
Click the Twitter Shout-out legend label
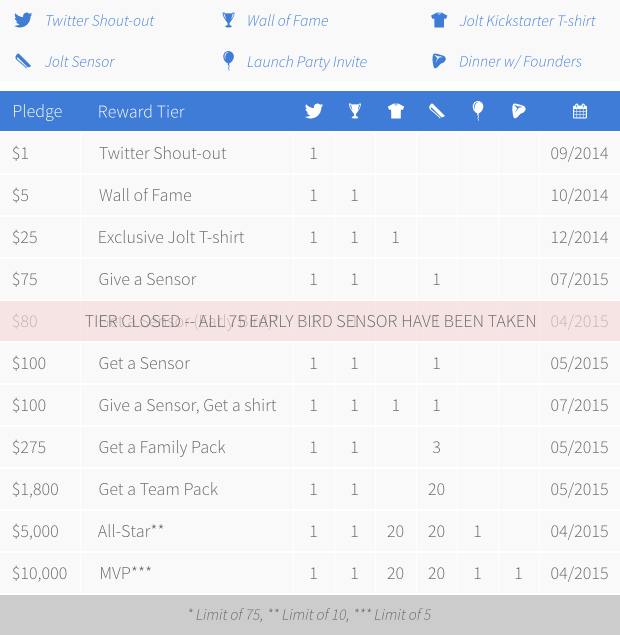[x=100, y=21]
